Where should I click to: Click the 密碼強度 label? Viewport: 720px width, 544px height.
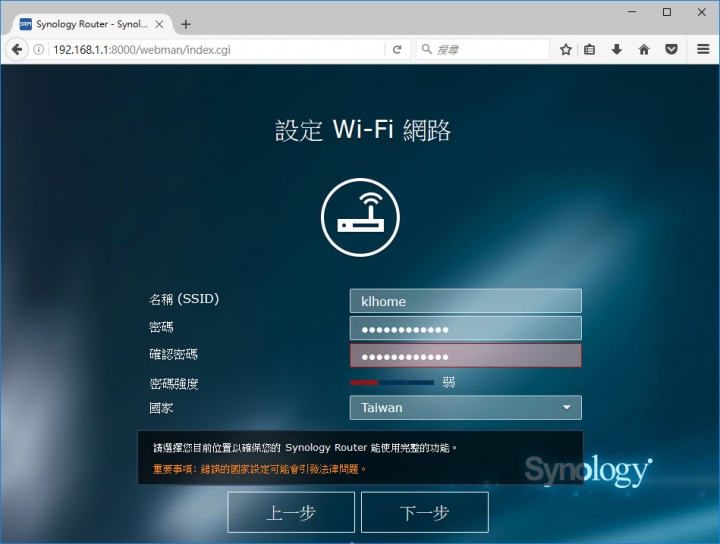click(174, 384)
